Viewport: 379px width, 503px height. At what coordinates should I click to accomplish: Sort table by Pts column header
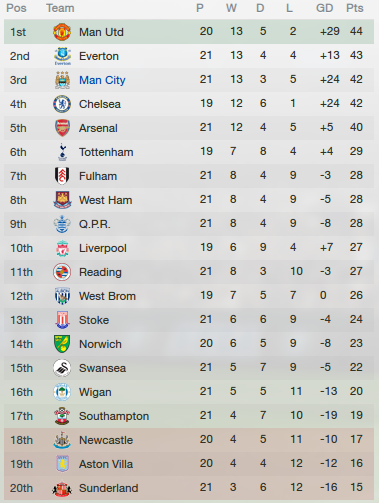point(355,8)
